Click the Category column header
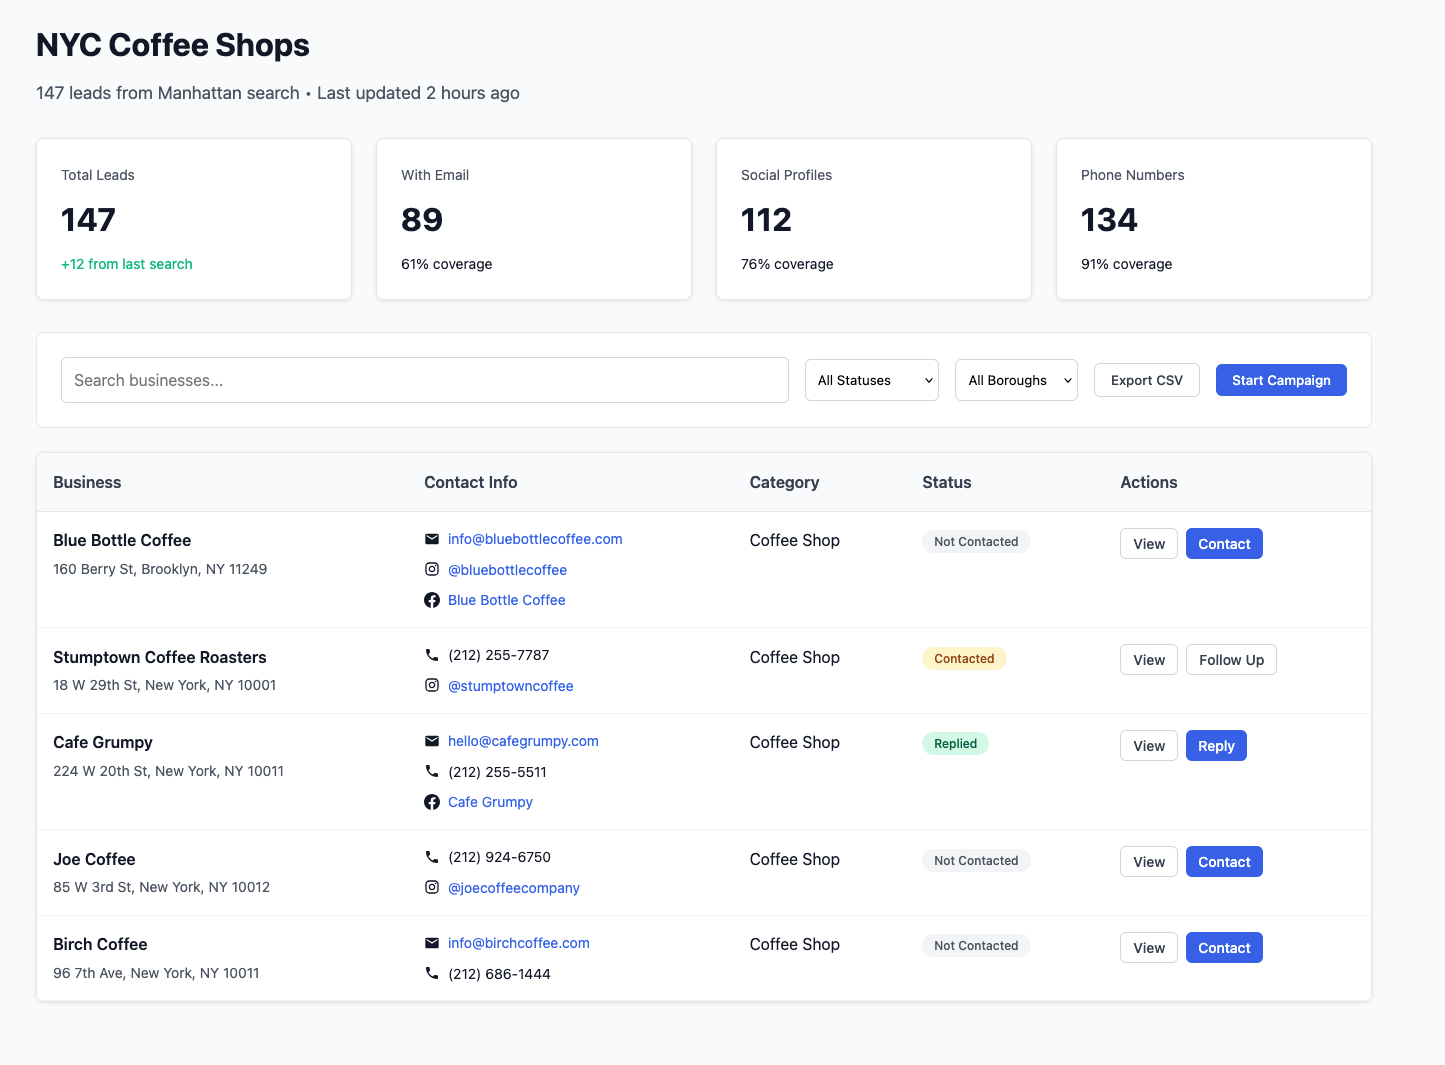 784,482
